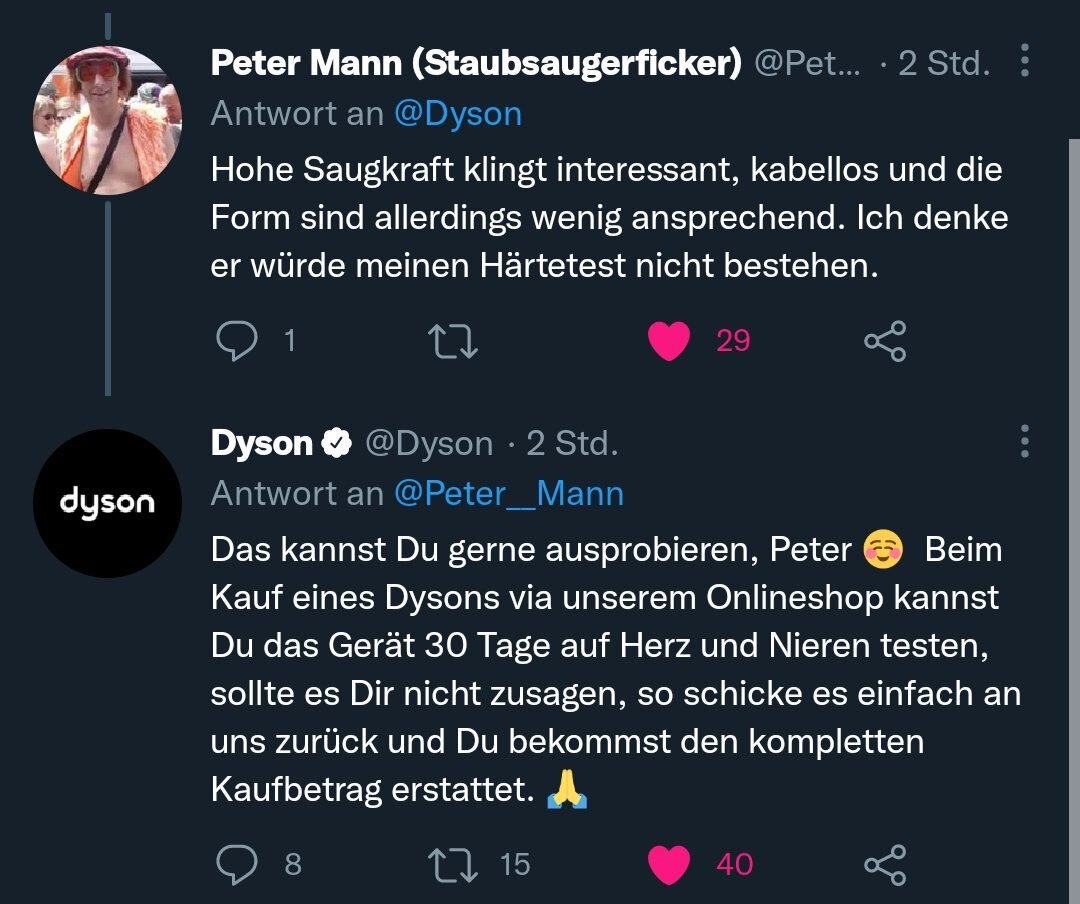
Task: Open Peter Mann (Staubsaugerficker) profile name
Action: coord(476,64)
